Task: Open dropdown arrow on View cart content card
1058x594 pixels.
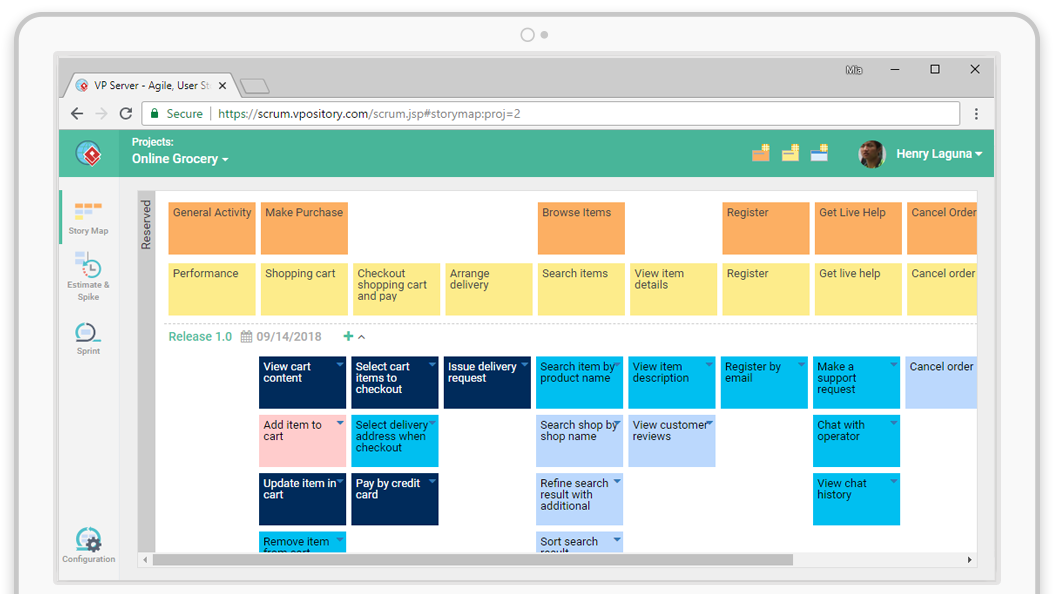Action: [x=340, y=365]
